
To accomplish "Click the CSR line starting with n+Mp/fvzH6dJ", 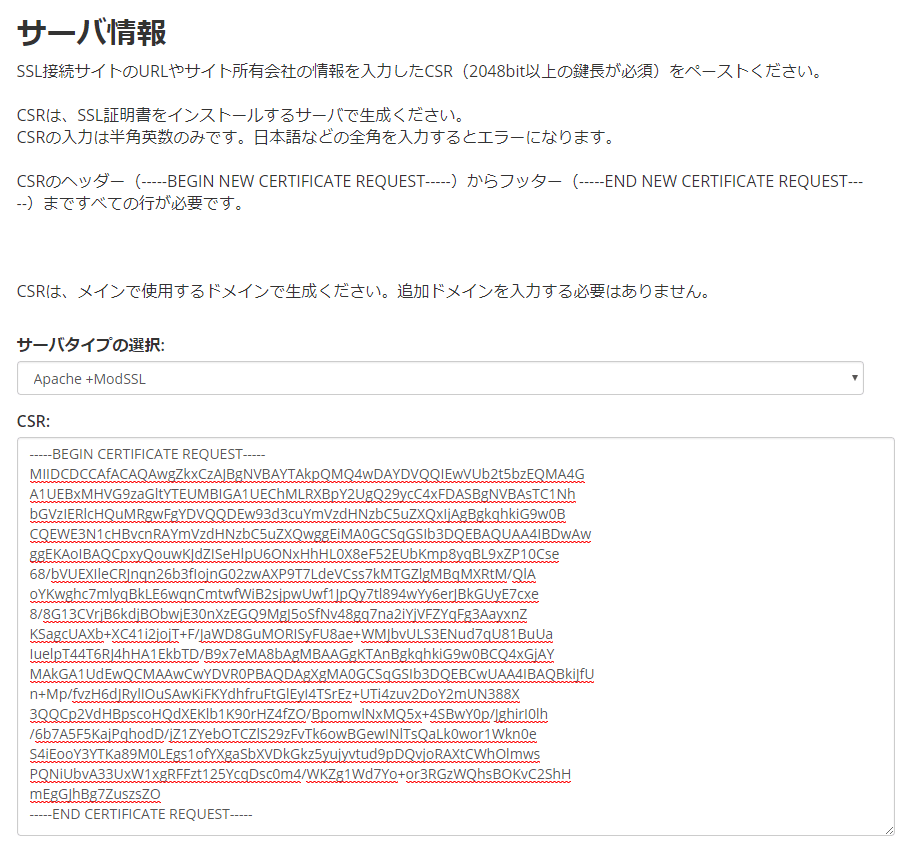I will pos(275,694).
